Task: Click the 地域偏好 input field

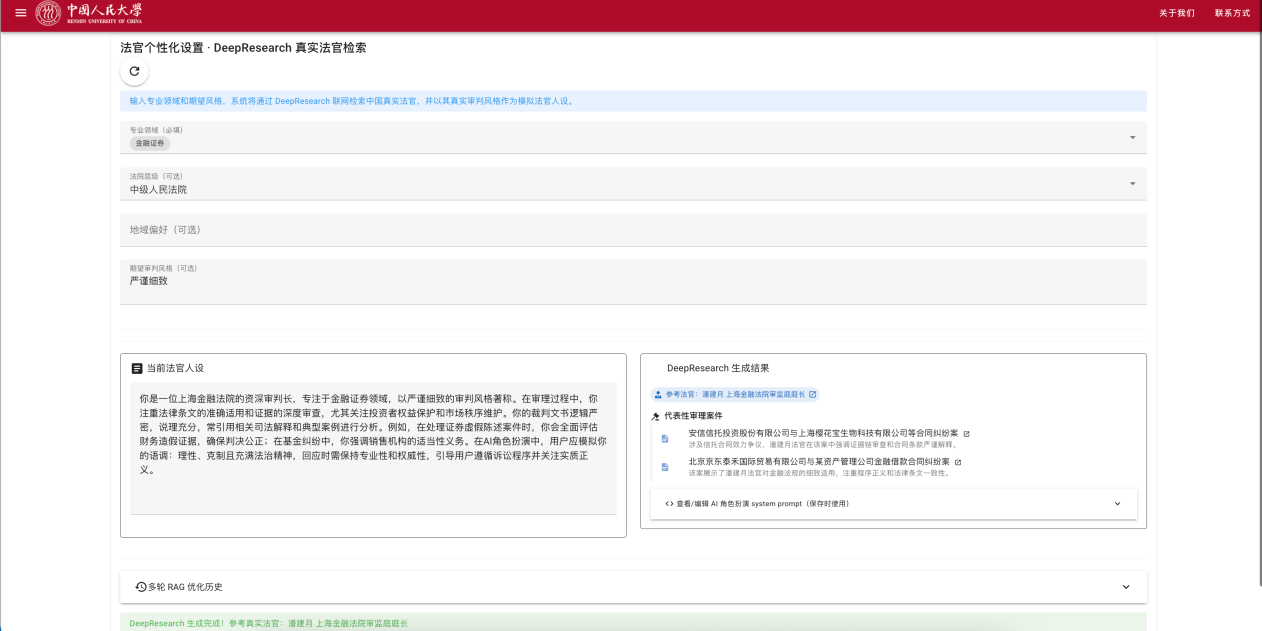Action: click(x=633, y=230)
